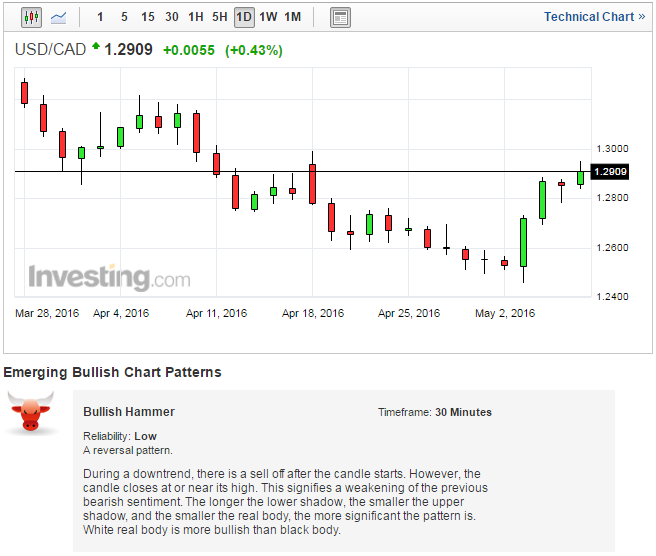The height and width of the screenshot is (556, 656).
Task: Select the 30 minute timeframe
Action: pyautogui.click(x=172, y=17)
